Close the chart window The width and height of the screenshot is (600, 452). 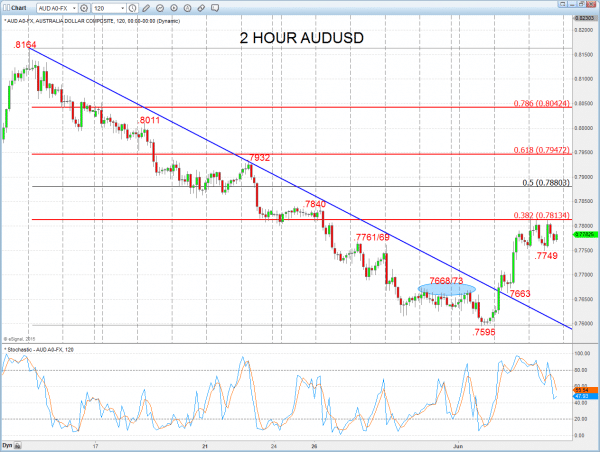click(592, 4)
